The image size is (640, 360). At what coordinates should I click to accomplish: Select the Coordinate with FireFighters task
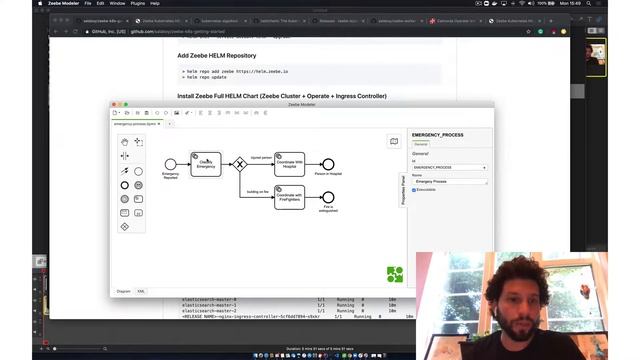[x=289, y=198]
